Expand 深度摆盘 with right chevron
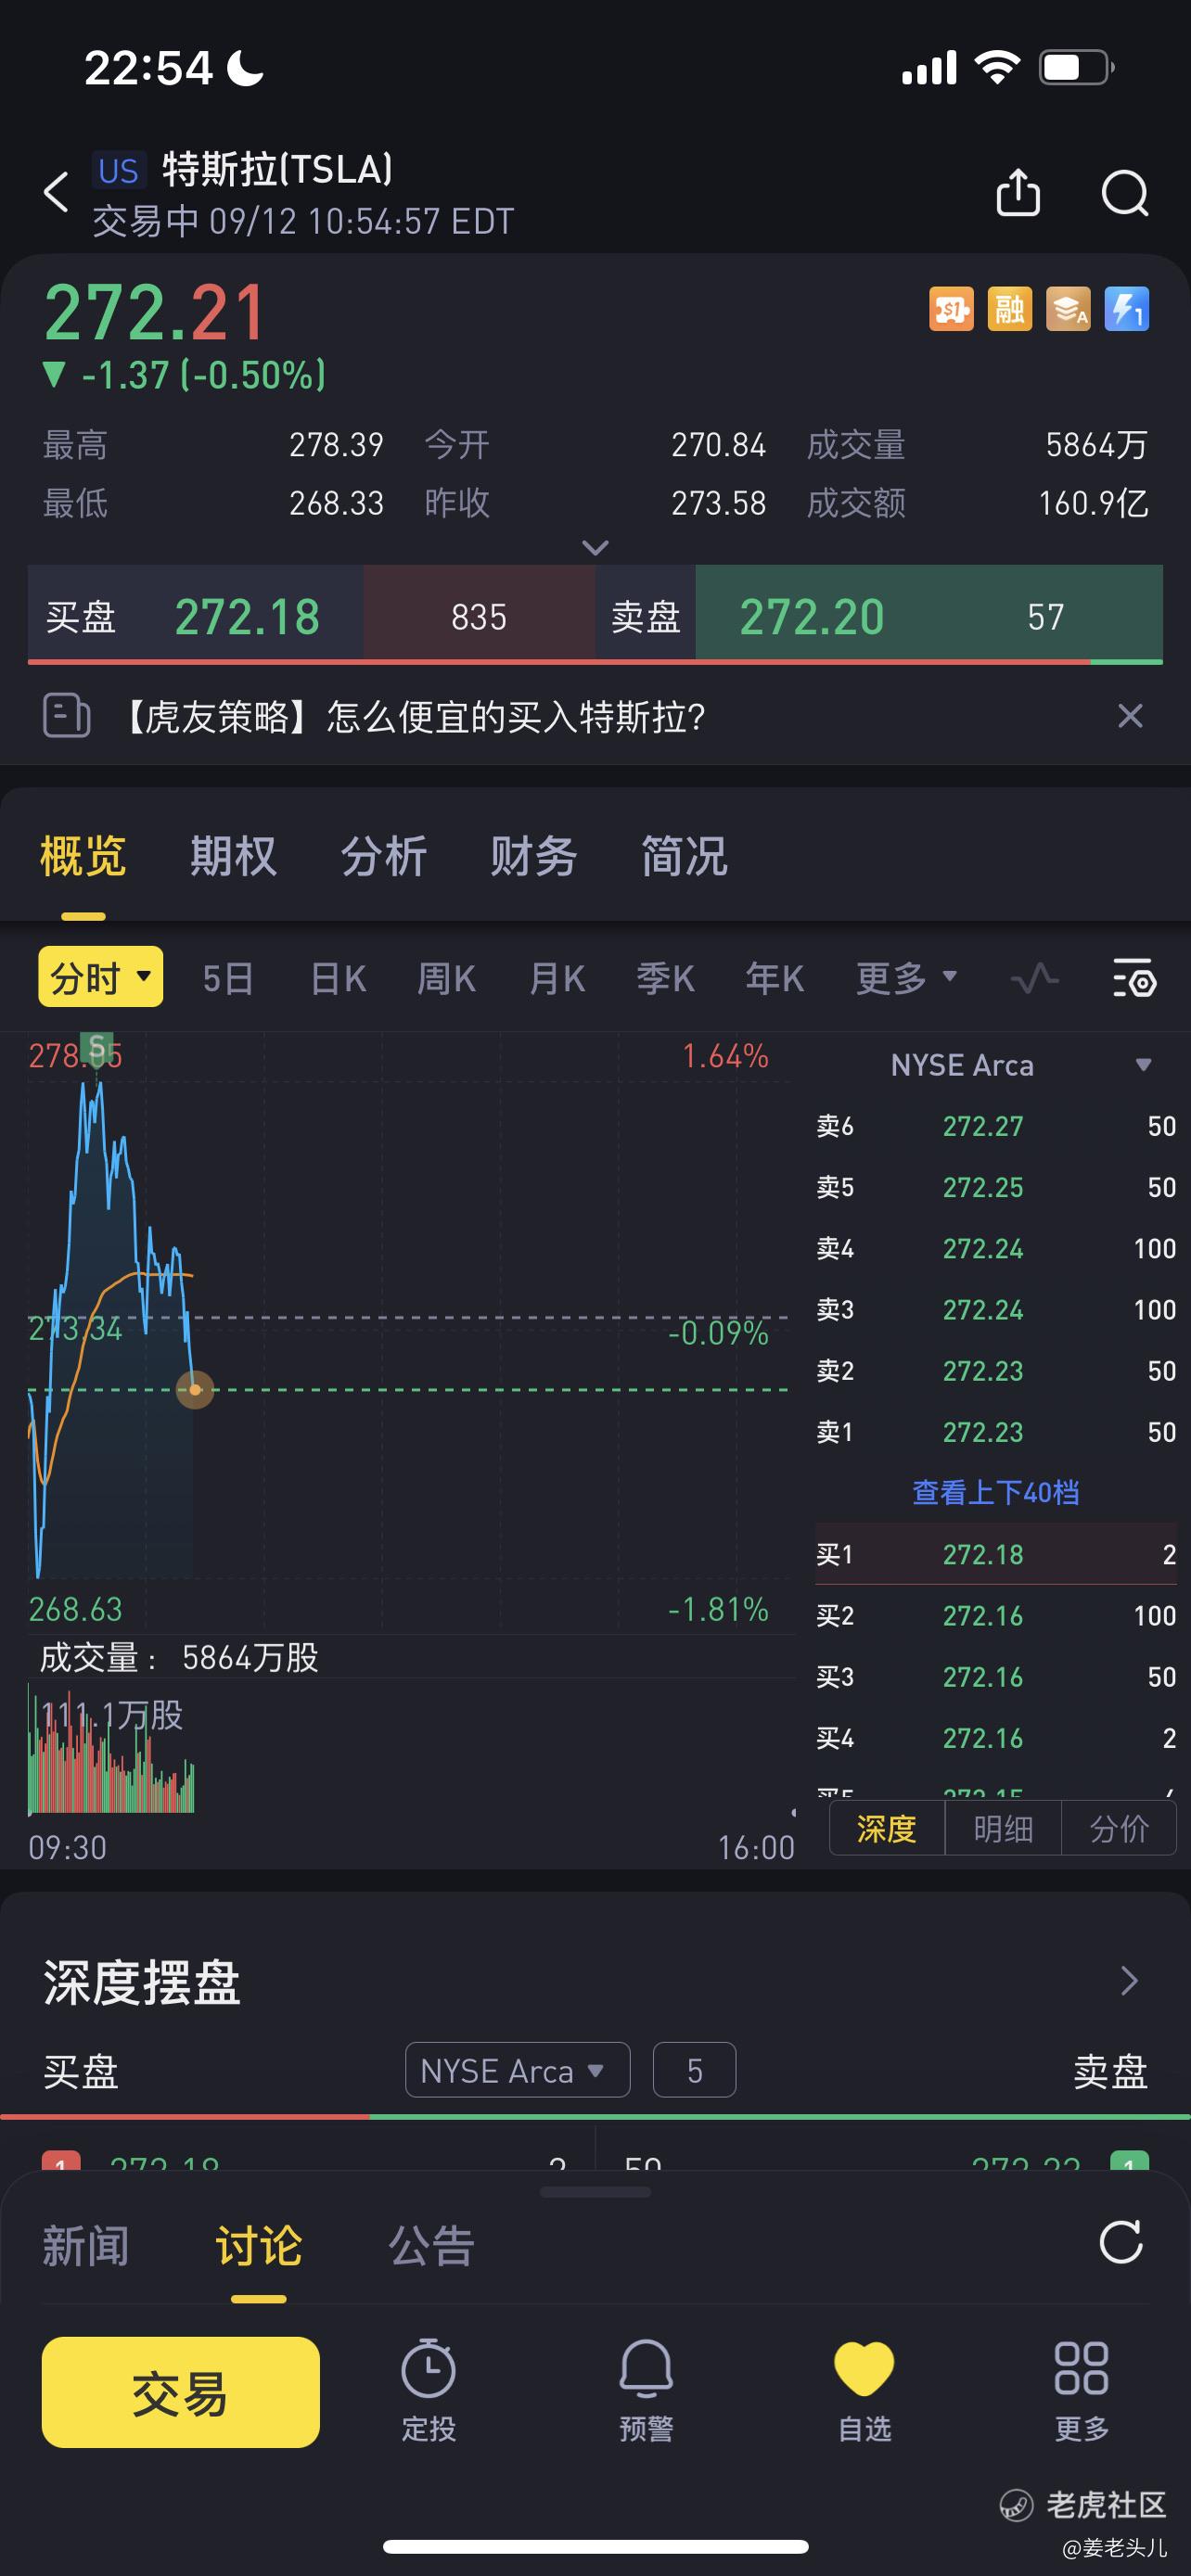 point(1129,1981)
